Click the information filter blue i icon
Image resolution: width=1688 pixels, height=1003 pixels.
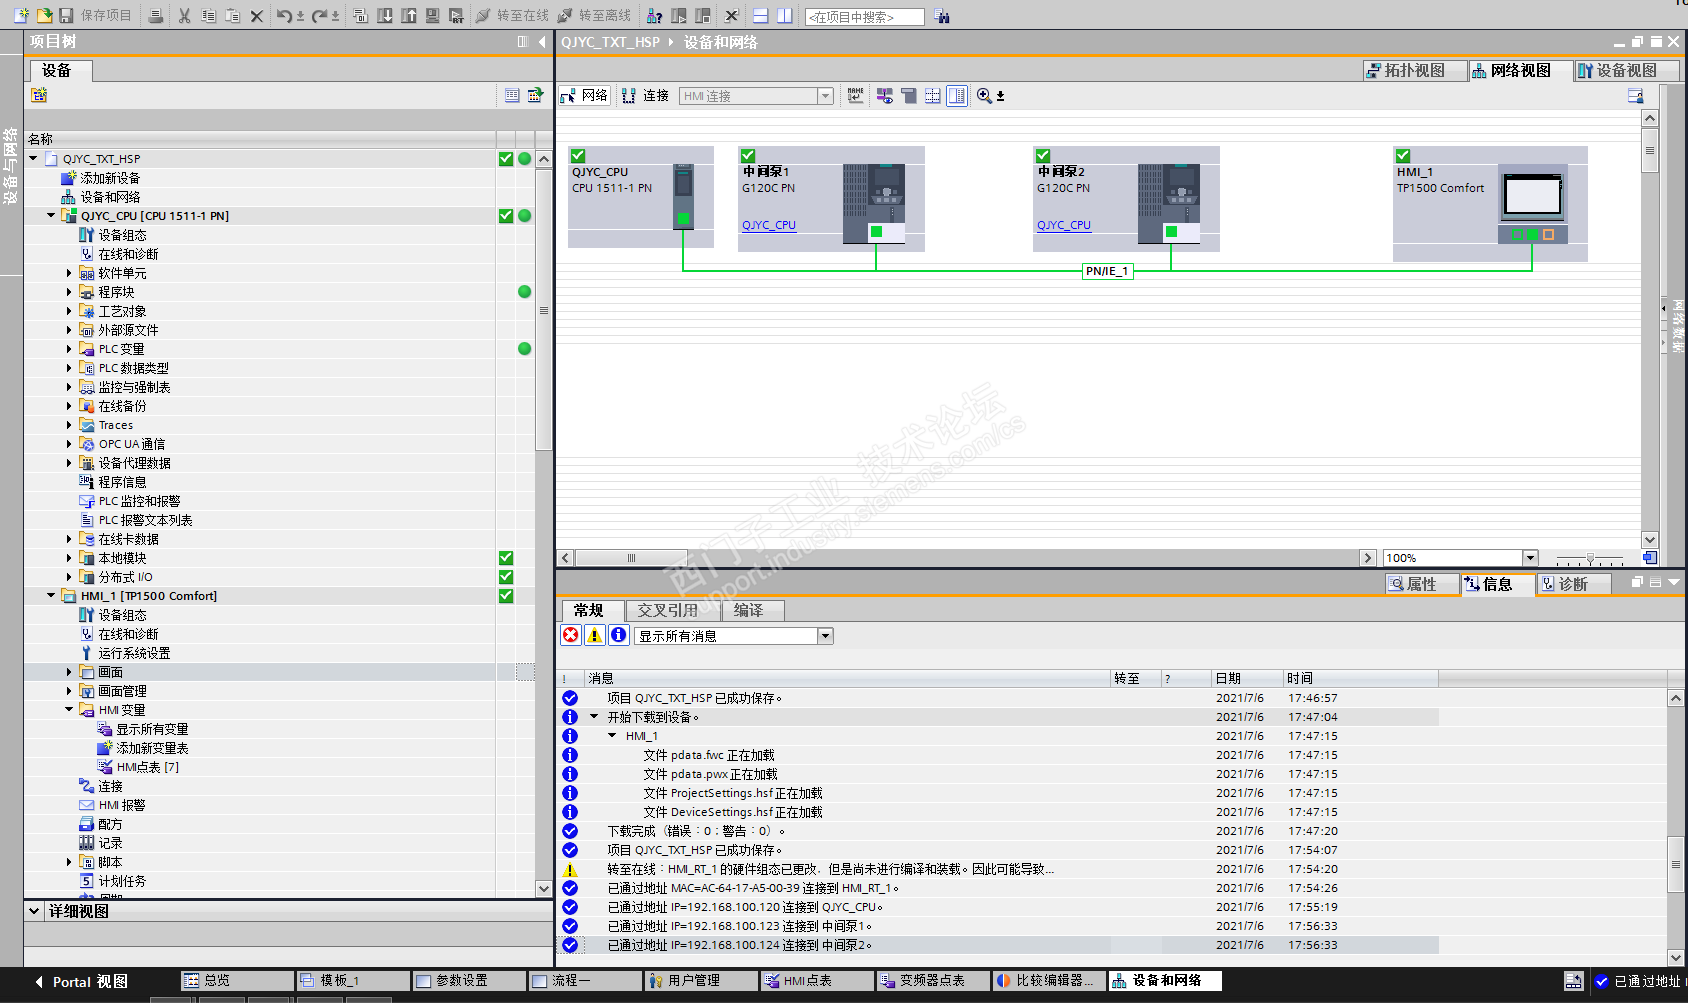[619, 635]
